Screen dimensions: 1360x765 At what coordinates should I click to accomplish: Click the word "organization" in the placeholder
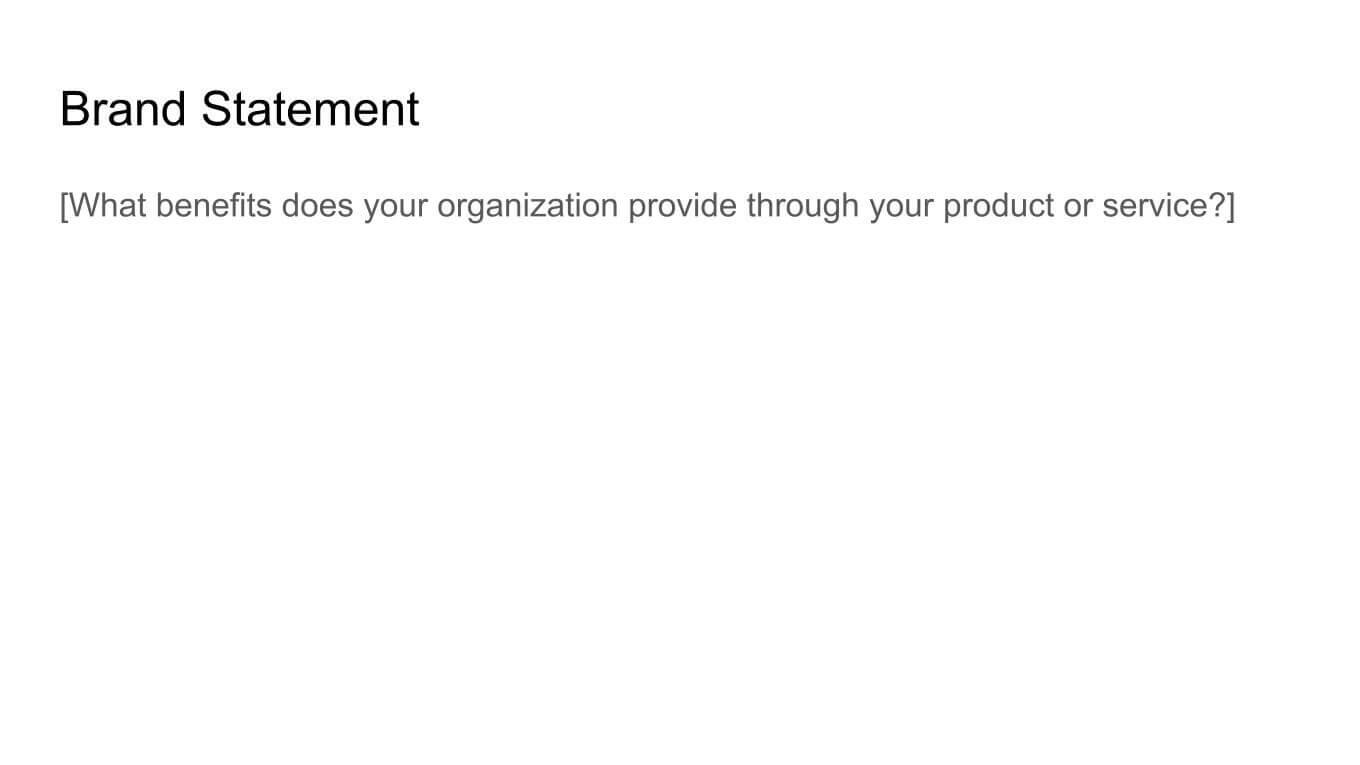(527, 206)
